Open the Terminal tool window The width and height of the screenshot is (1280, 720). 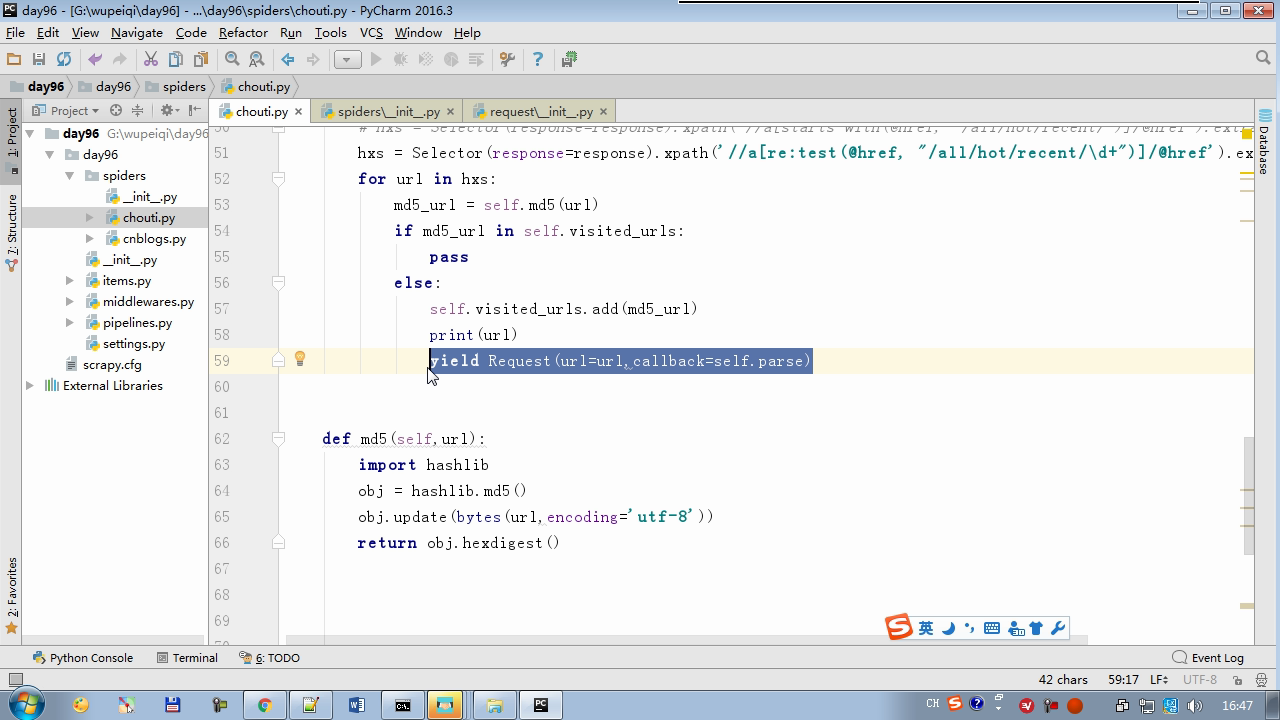point(187,658)
